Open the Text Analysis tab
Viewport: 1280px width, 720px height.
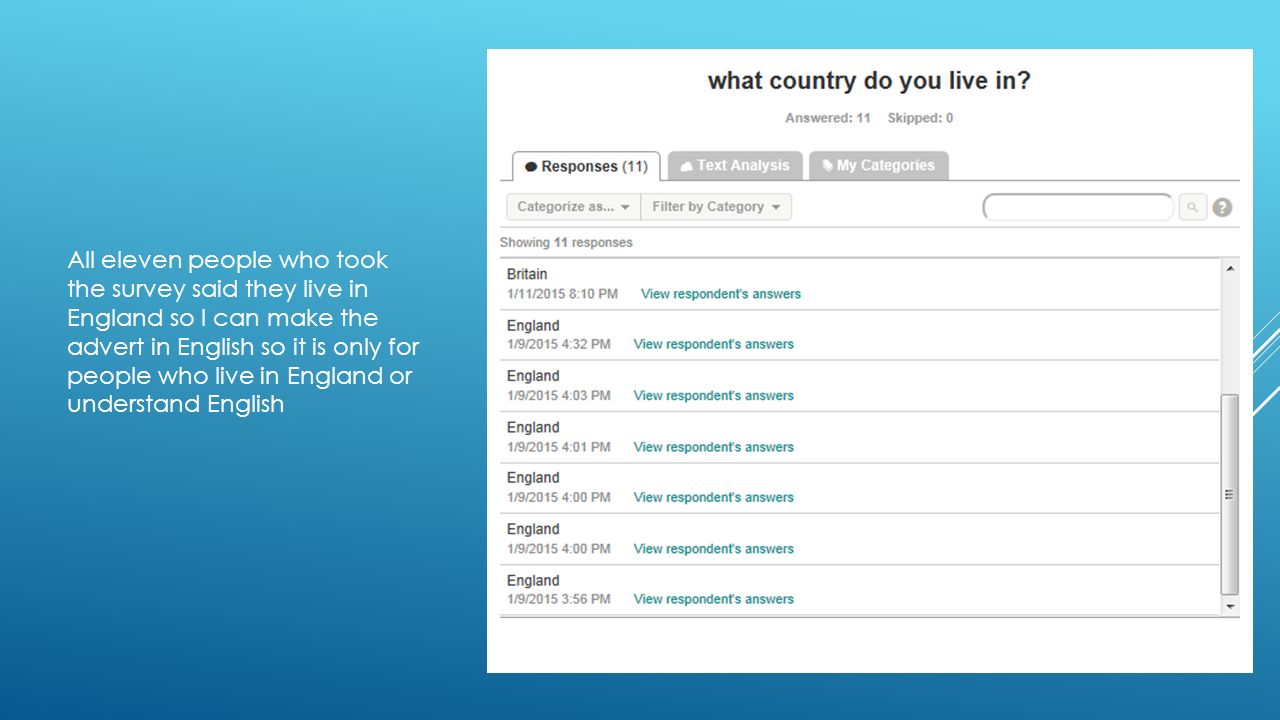[x=735, y=166]
